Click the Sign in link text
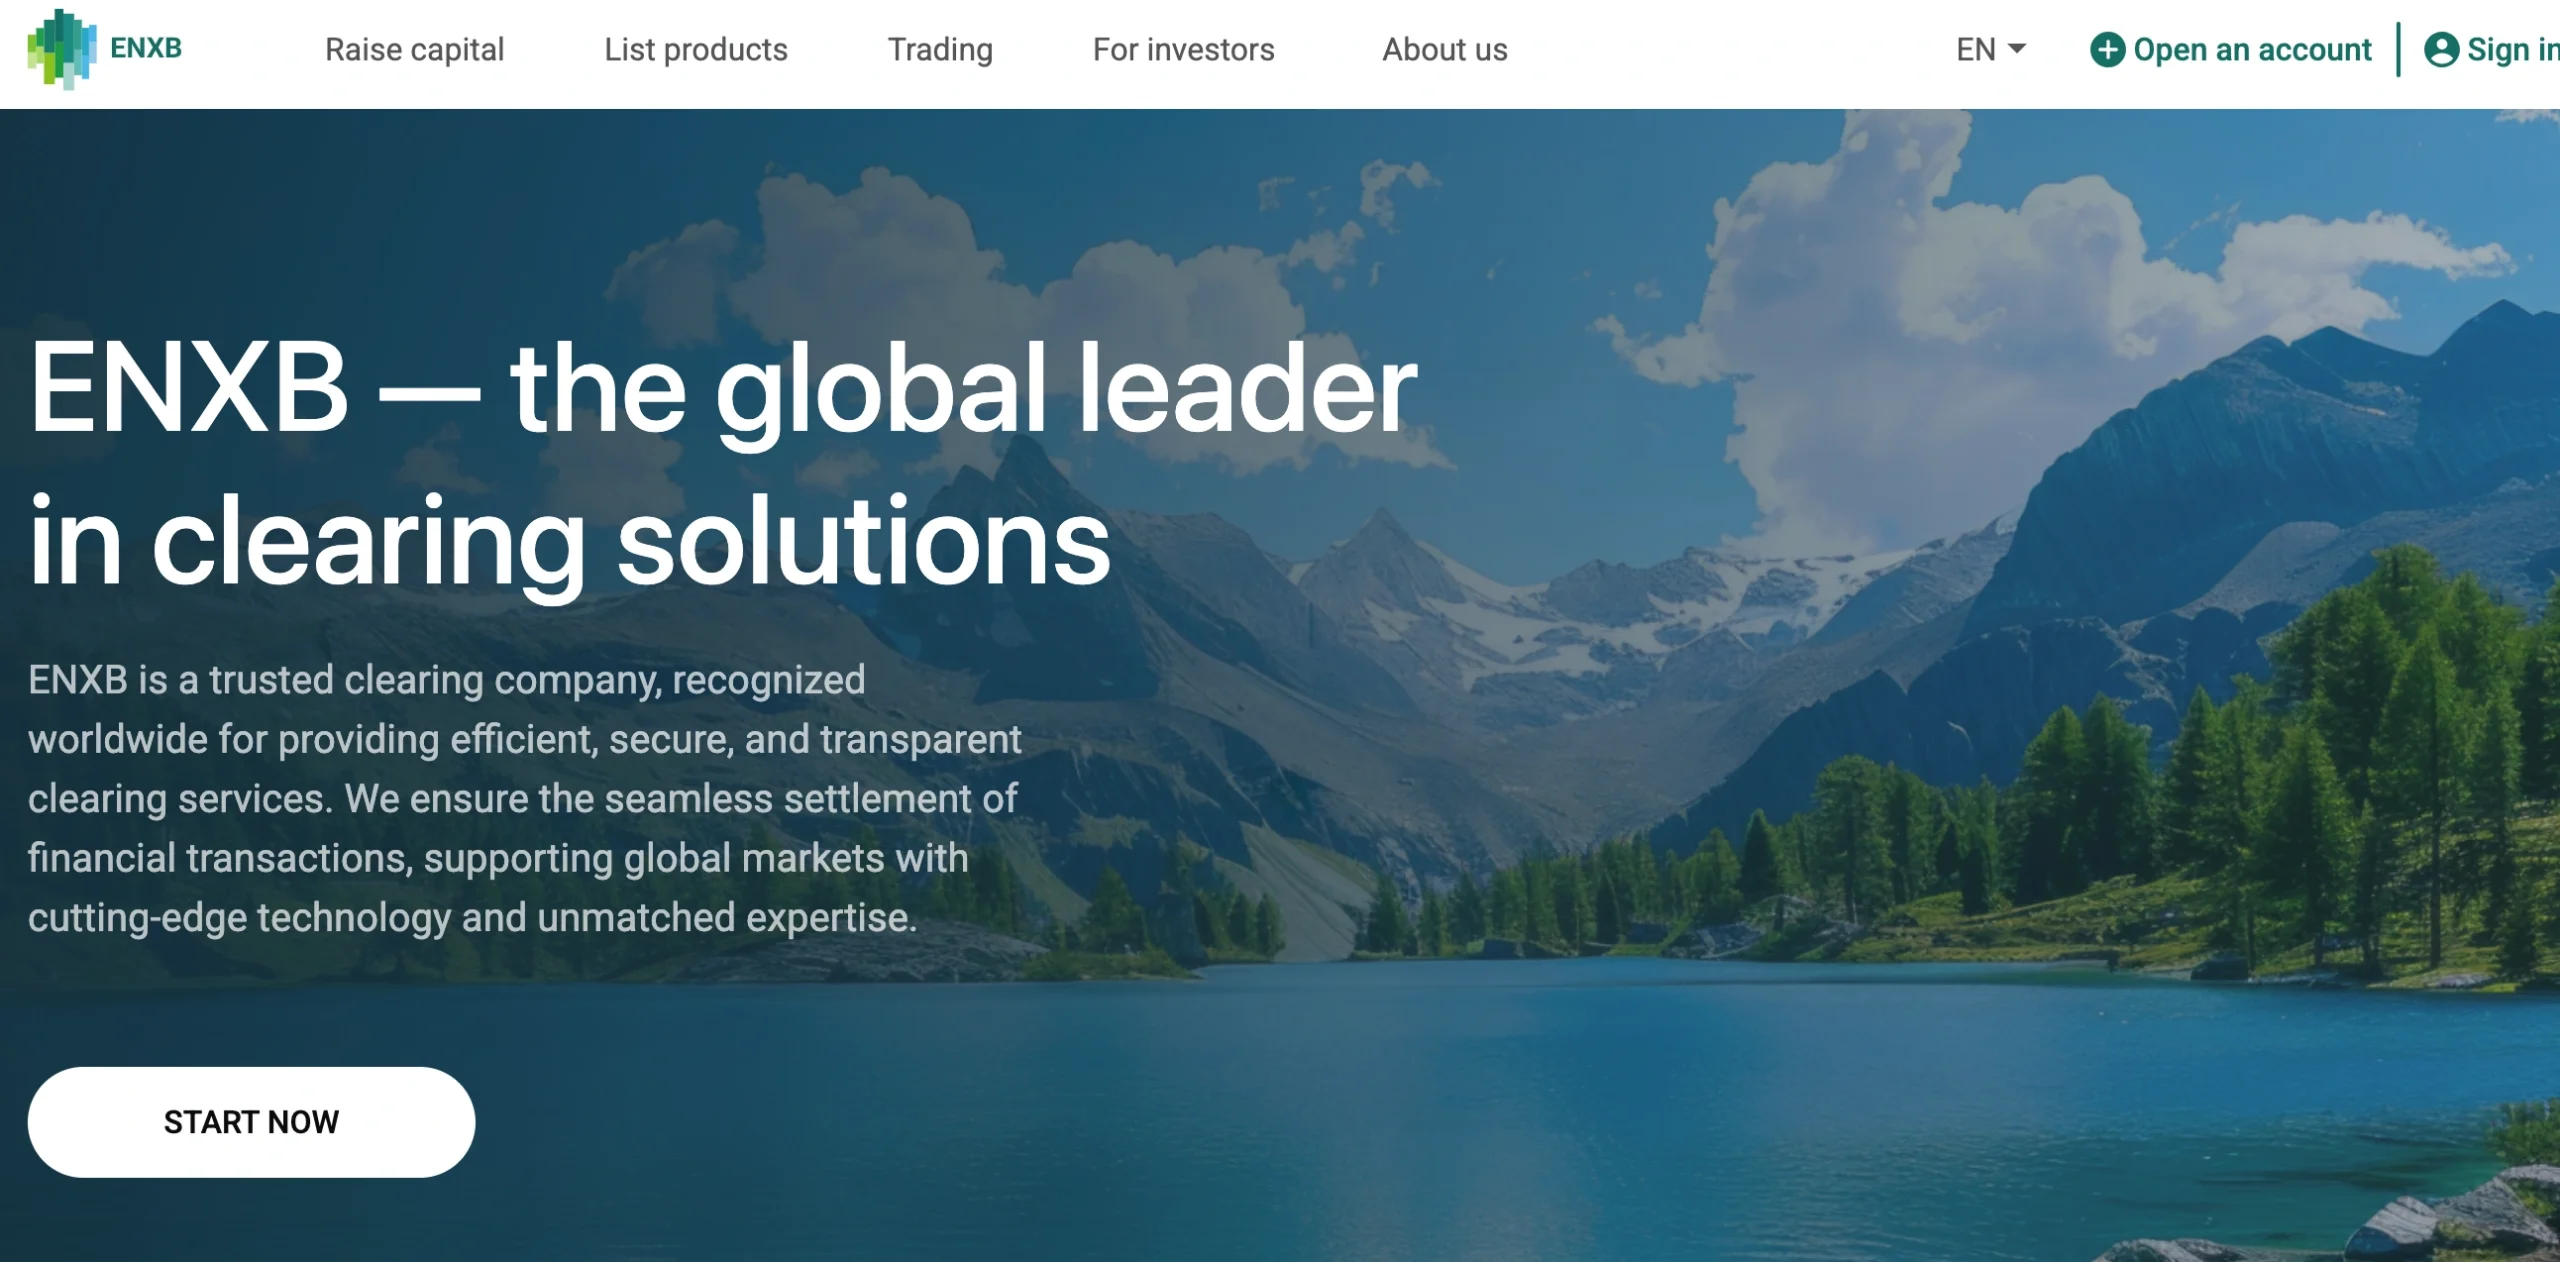 [2513, 50]
